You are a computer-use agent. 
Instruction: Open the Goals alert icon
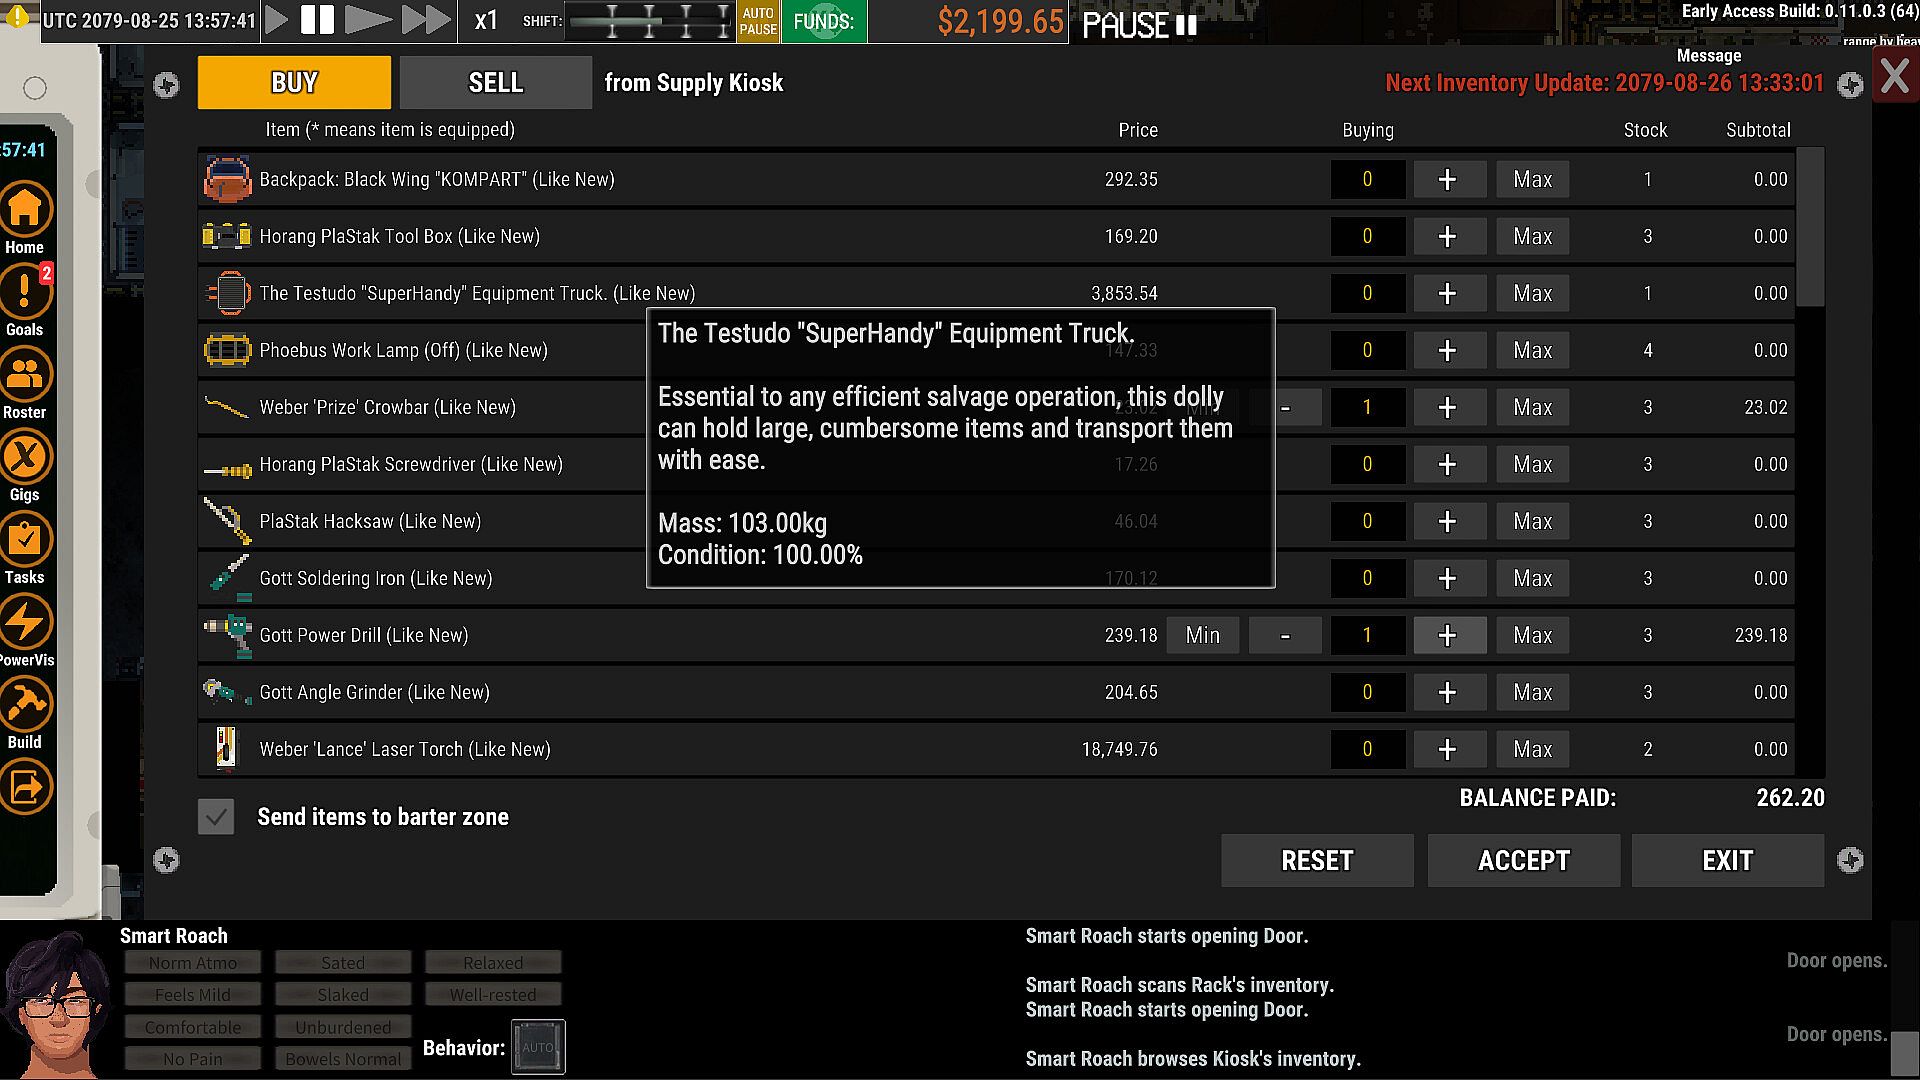tap(25, 292)
